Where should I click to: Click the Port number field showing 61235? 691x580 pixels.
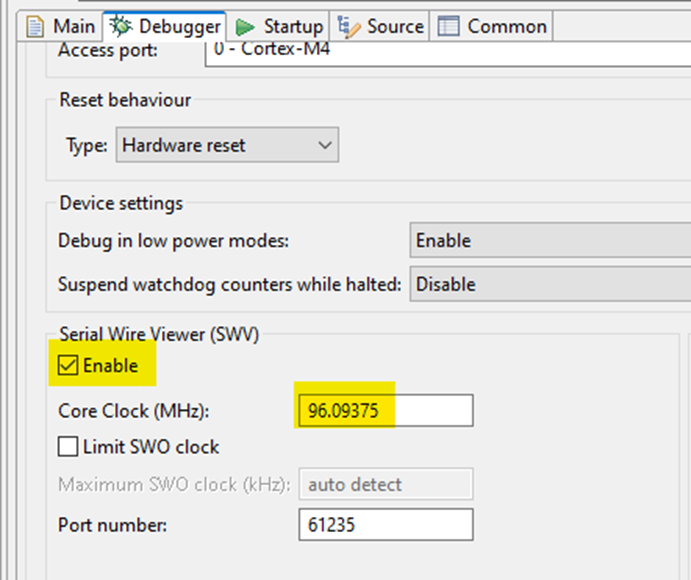(x=385, y=524)
